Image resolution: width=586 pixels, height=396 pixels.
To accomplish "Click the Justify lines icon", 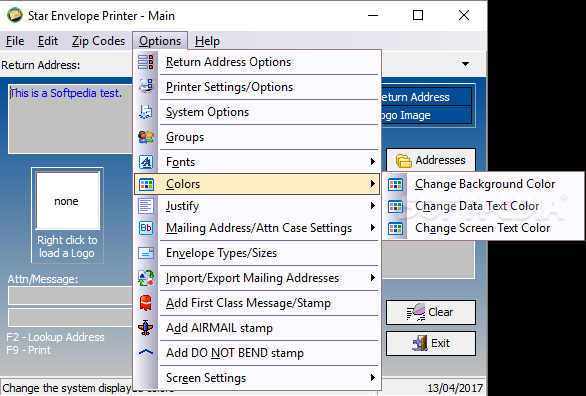I will tap(146, 206).
